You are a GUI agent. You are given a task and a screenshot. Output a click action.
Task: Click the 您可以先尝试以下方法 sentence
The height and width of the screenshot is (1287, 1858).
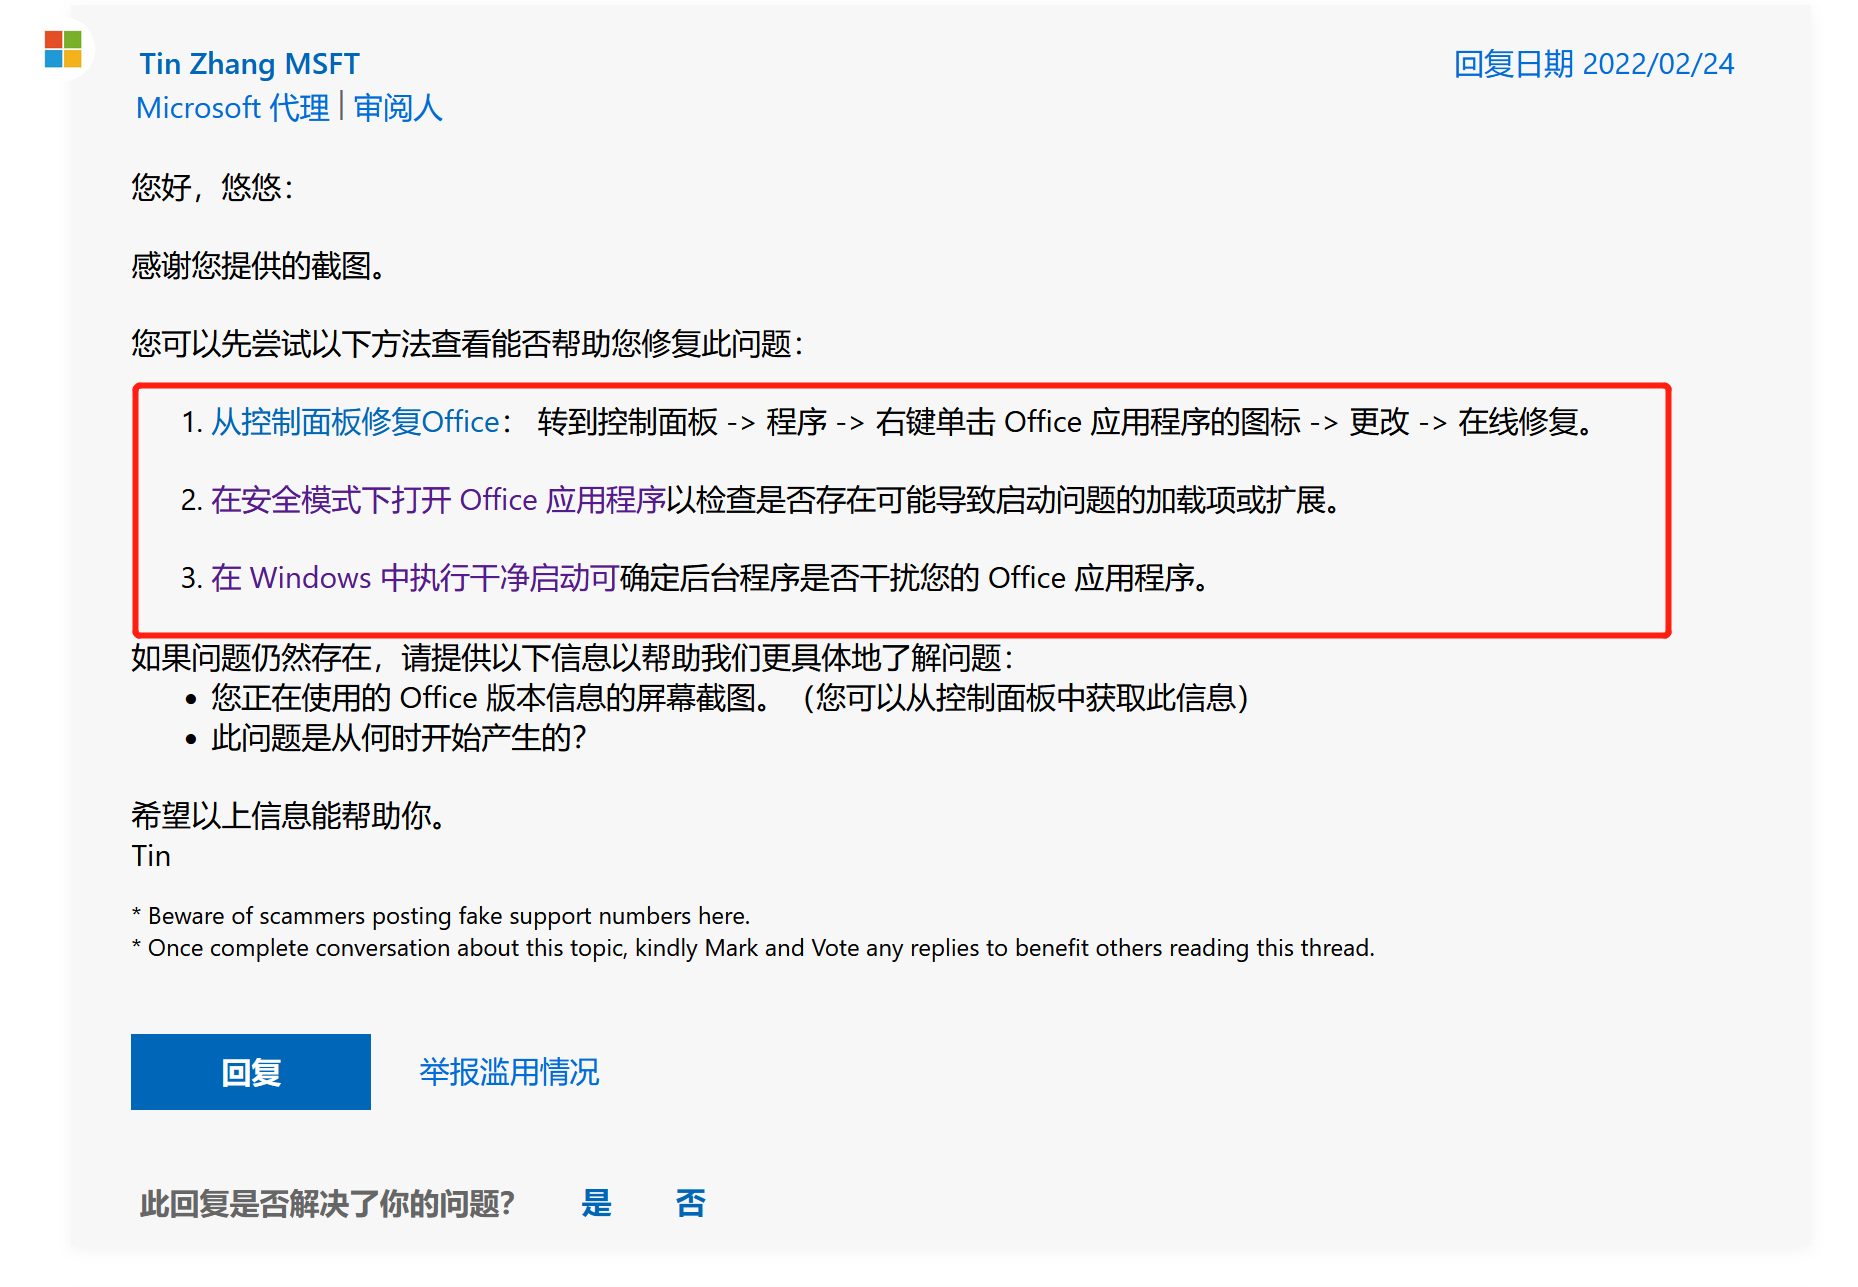(x=467, y=344)
